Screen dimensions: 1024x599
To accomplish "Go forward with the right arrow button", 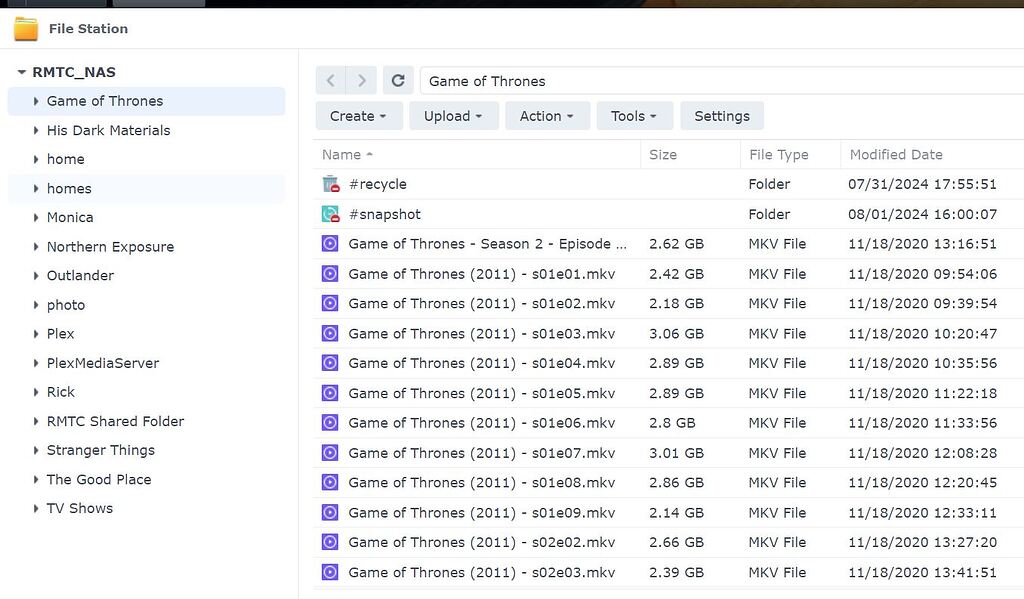I will click(361, 81).
